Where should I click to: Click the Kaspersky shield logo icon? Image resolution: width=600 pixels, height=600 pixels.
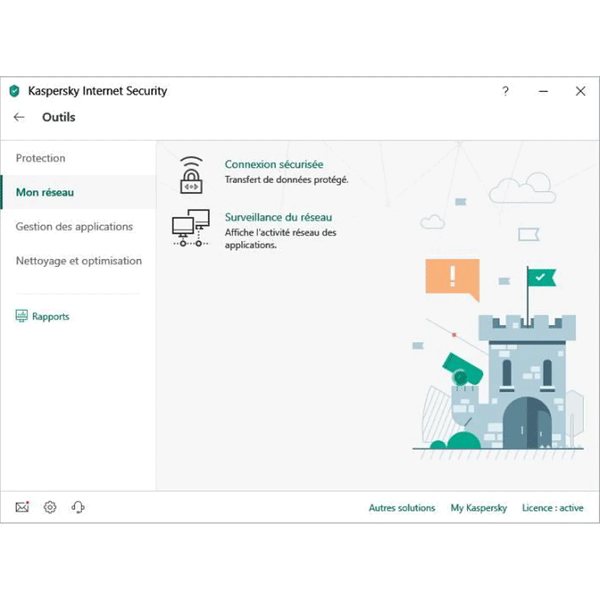(x=14, y=91)
